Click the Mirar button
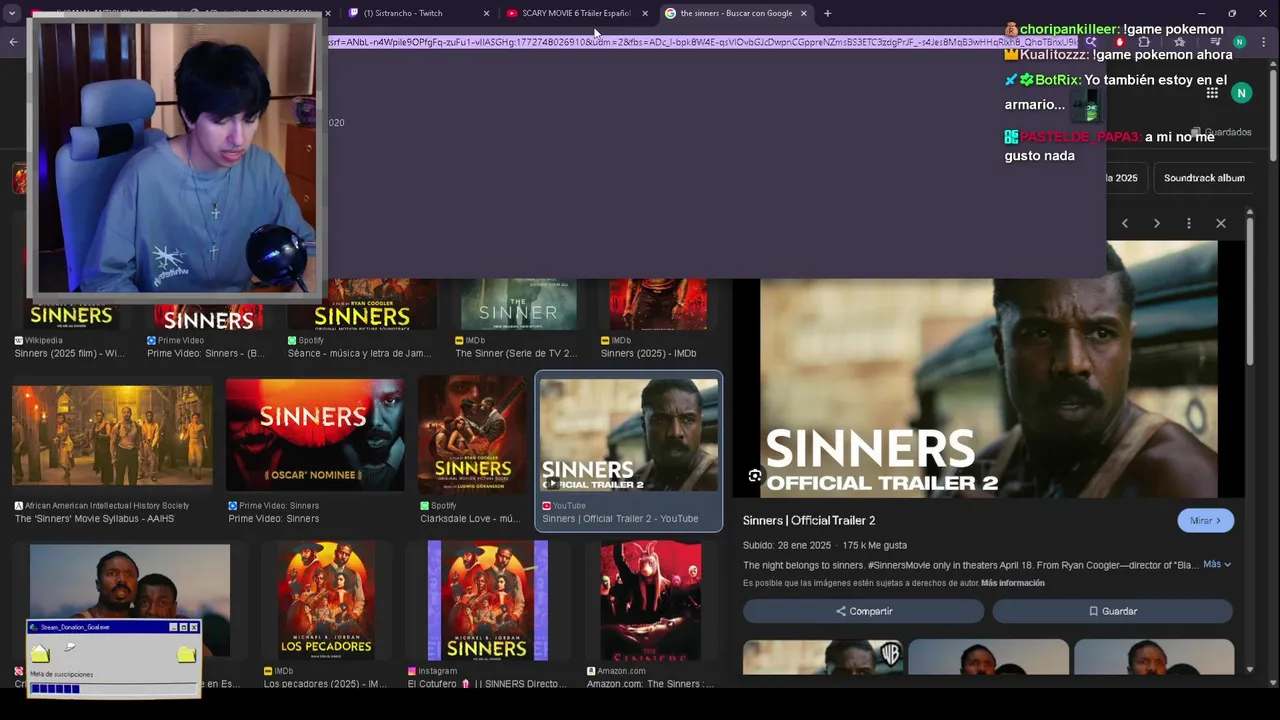 click(x=1205, y=521)
